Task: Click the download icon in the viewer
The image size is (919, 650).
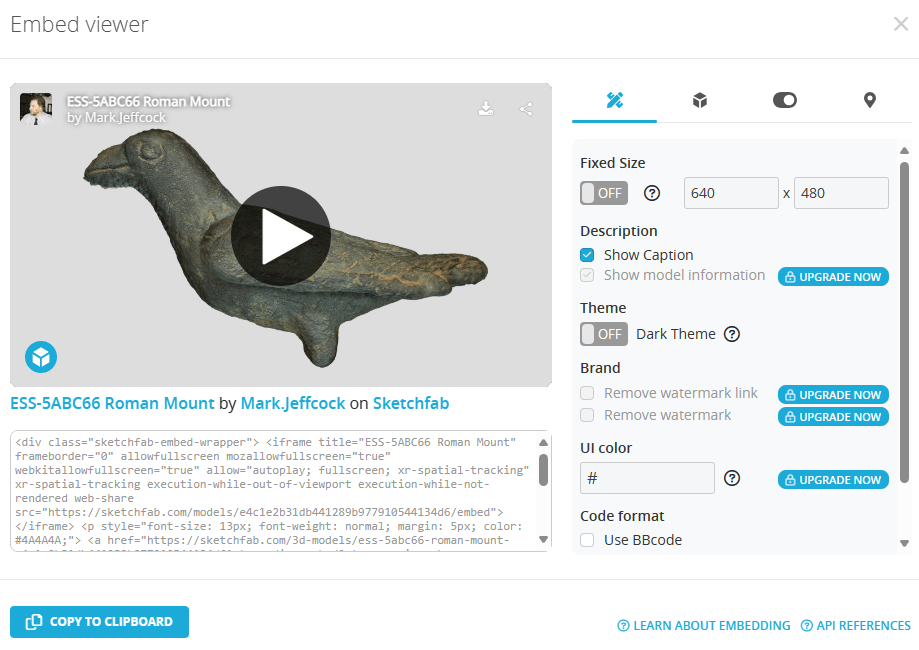Action: pos(486,108)
